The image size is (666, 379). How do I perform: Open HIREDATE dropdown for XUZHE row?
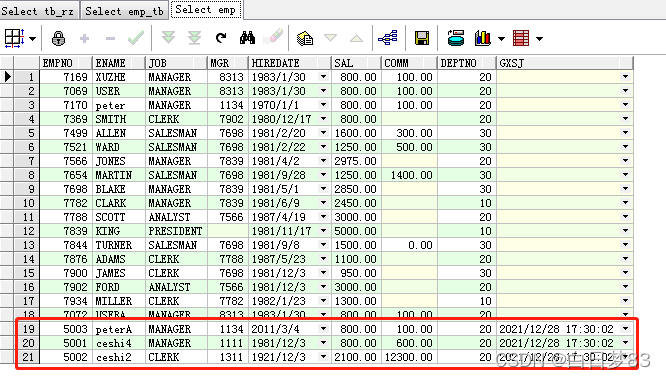click(324, 77)
